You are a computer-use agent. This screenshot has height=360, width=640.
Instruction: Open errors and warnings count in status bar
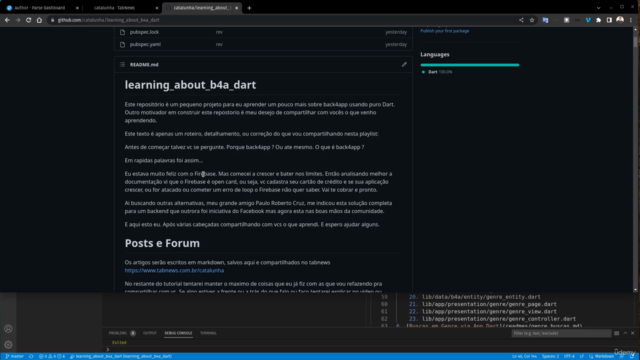[x=52, y=356]
